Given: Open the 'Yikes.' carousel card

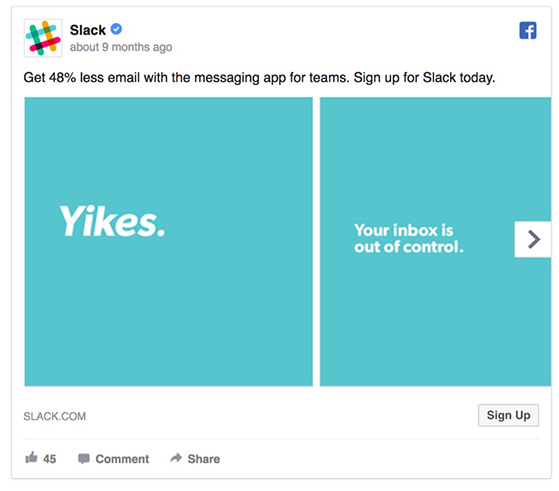Looking at the screenshot, I should click(169, 241).
